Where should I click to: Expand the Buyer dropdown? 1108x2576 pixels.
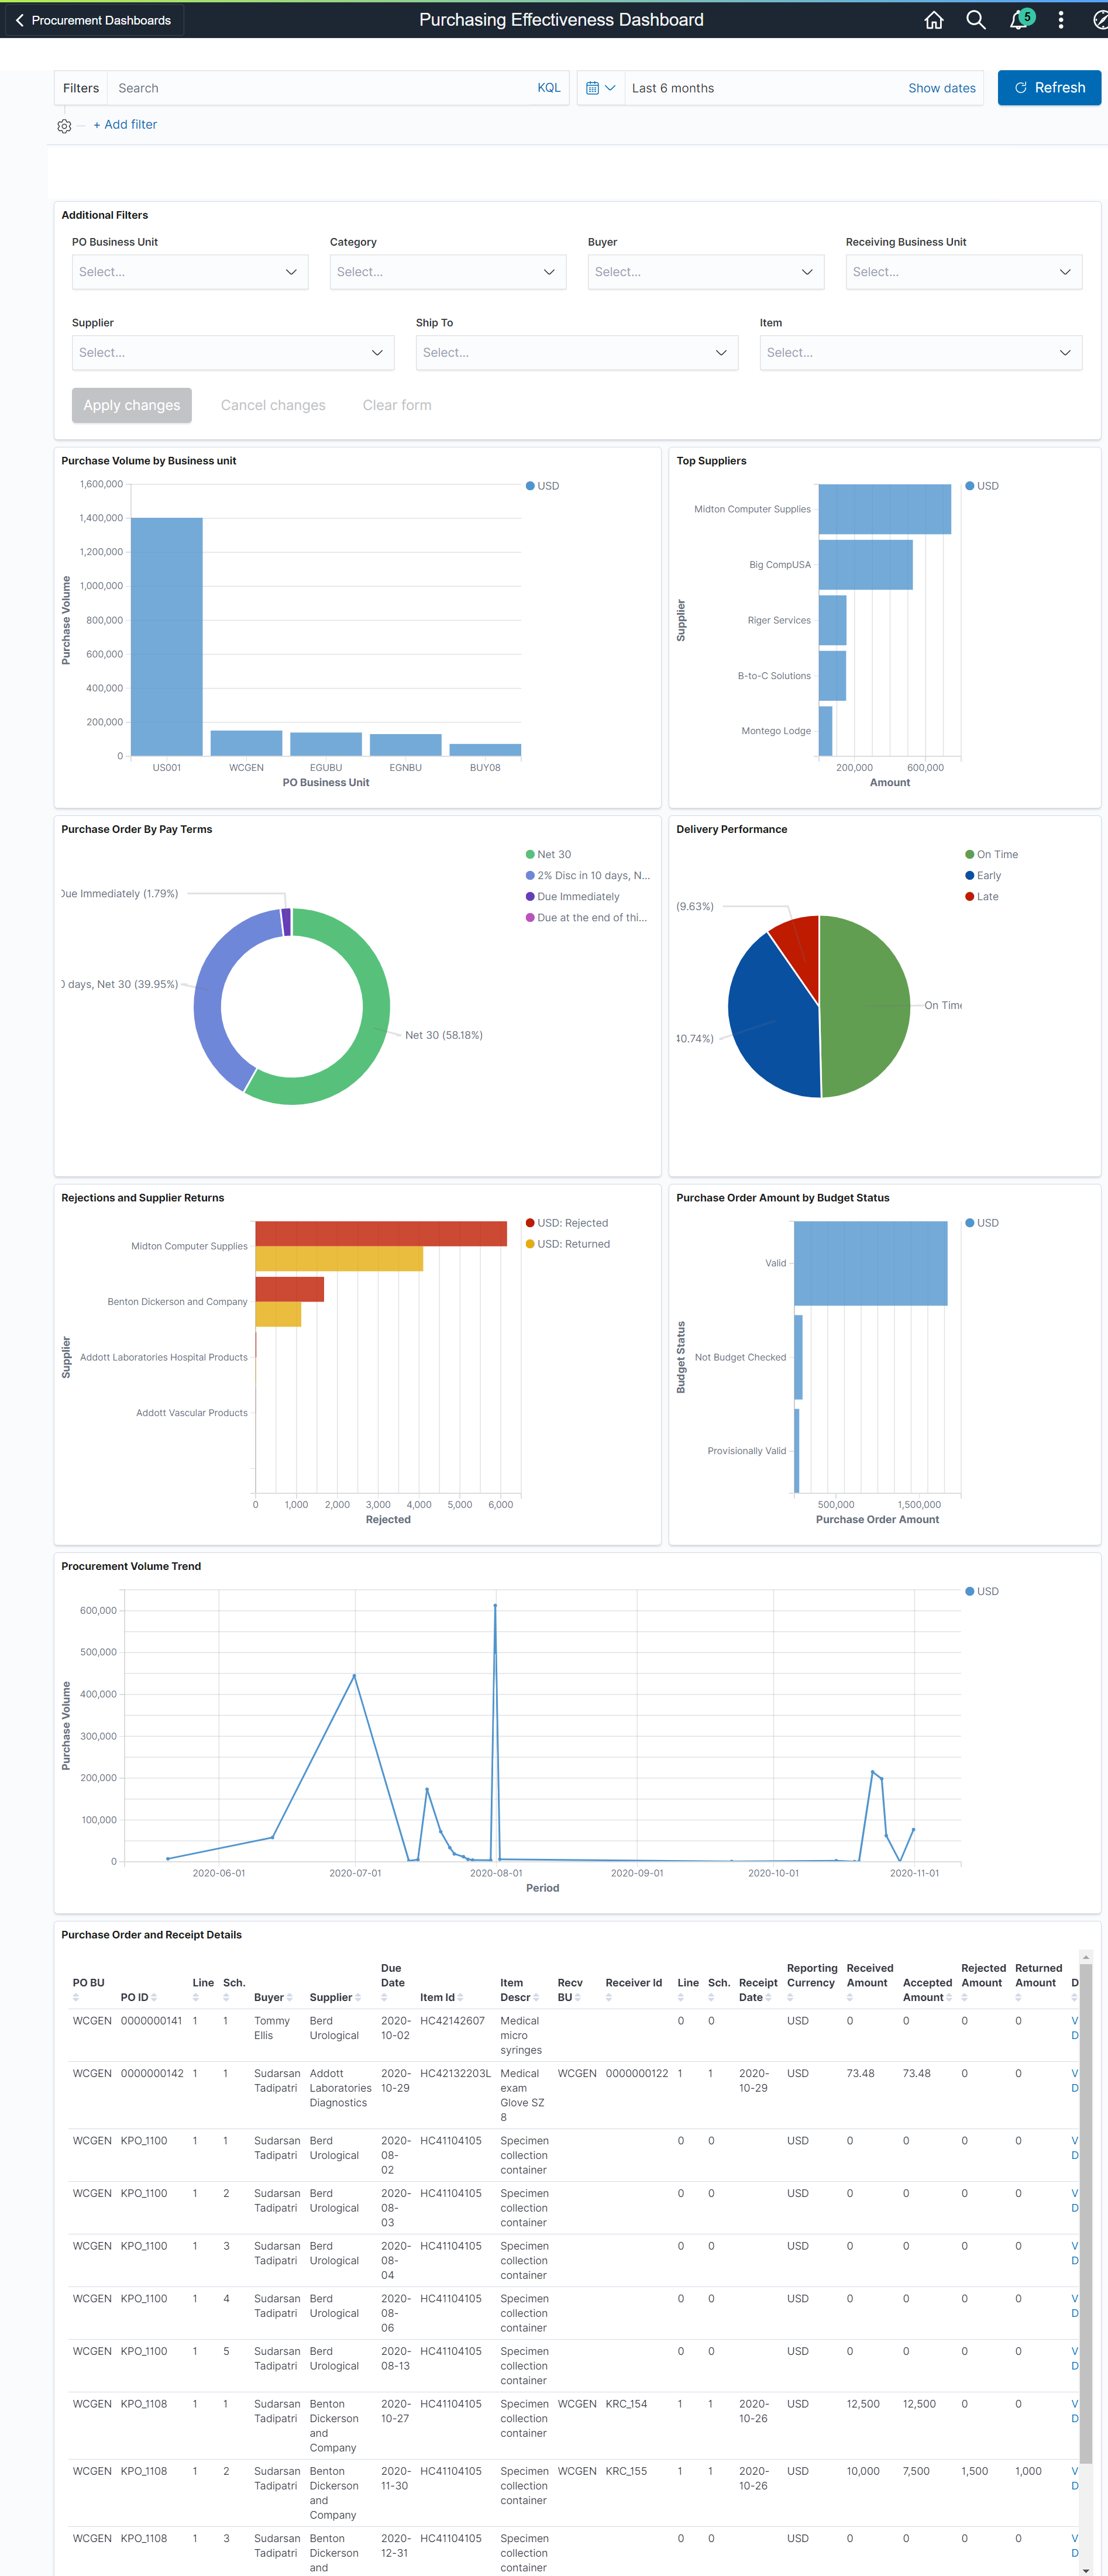click(706, 272)
